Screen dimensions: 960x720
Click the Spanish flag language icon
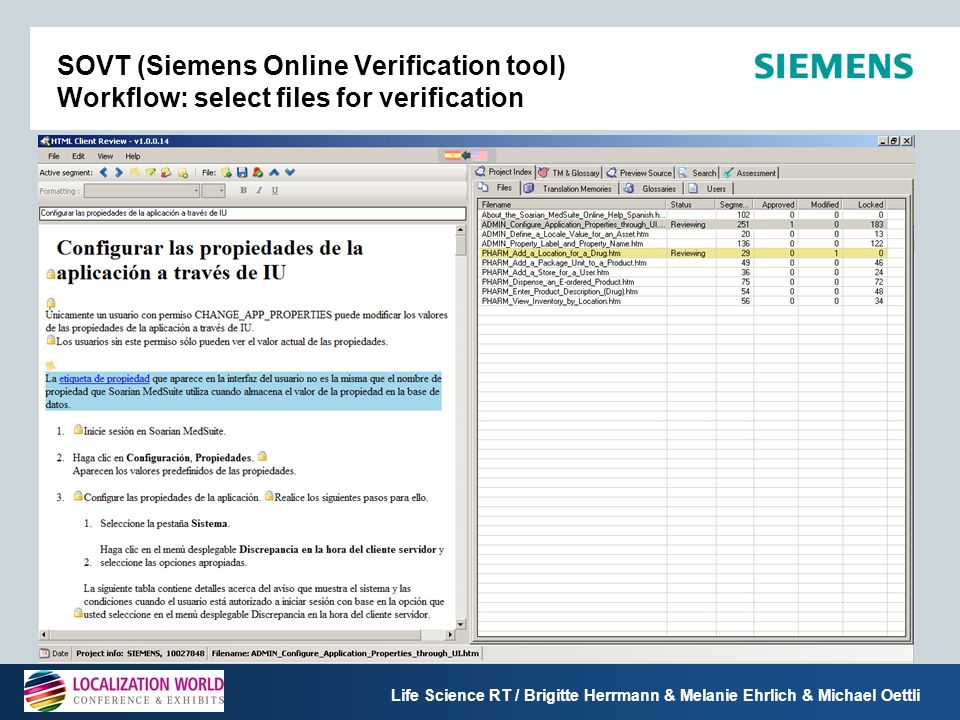452,156
